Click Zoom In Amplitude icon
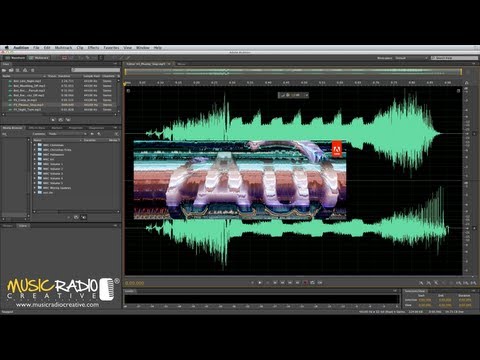480x360 pixels. click(x=421, y=283)
